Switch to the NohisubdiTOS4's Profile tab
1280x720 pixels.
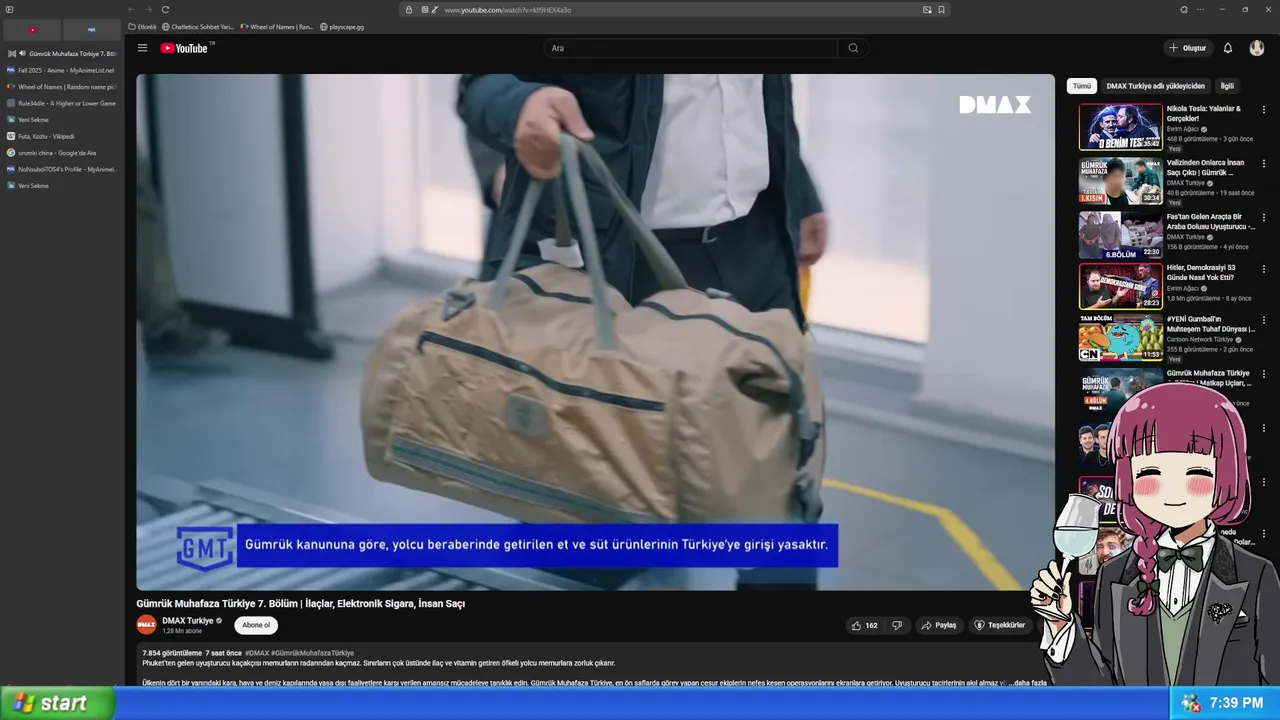61,169
